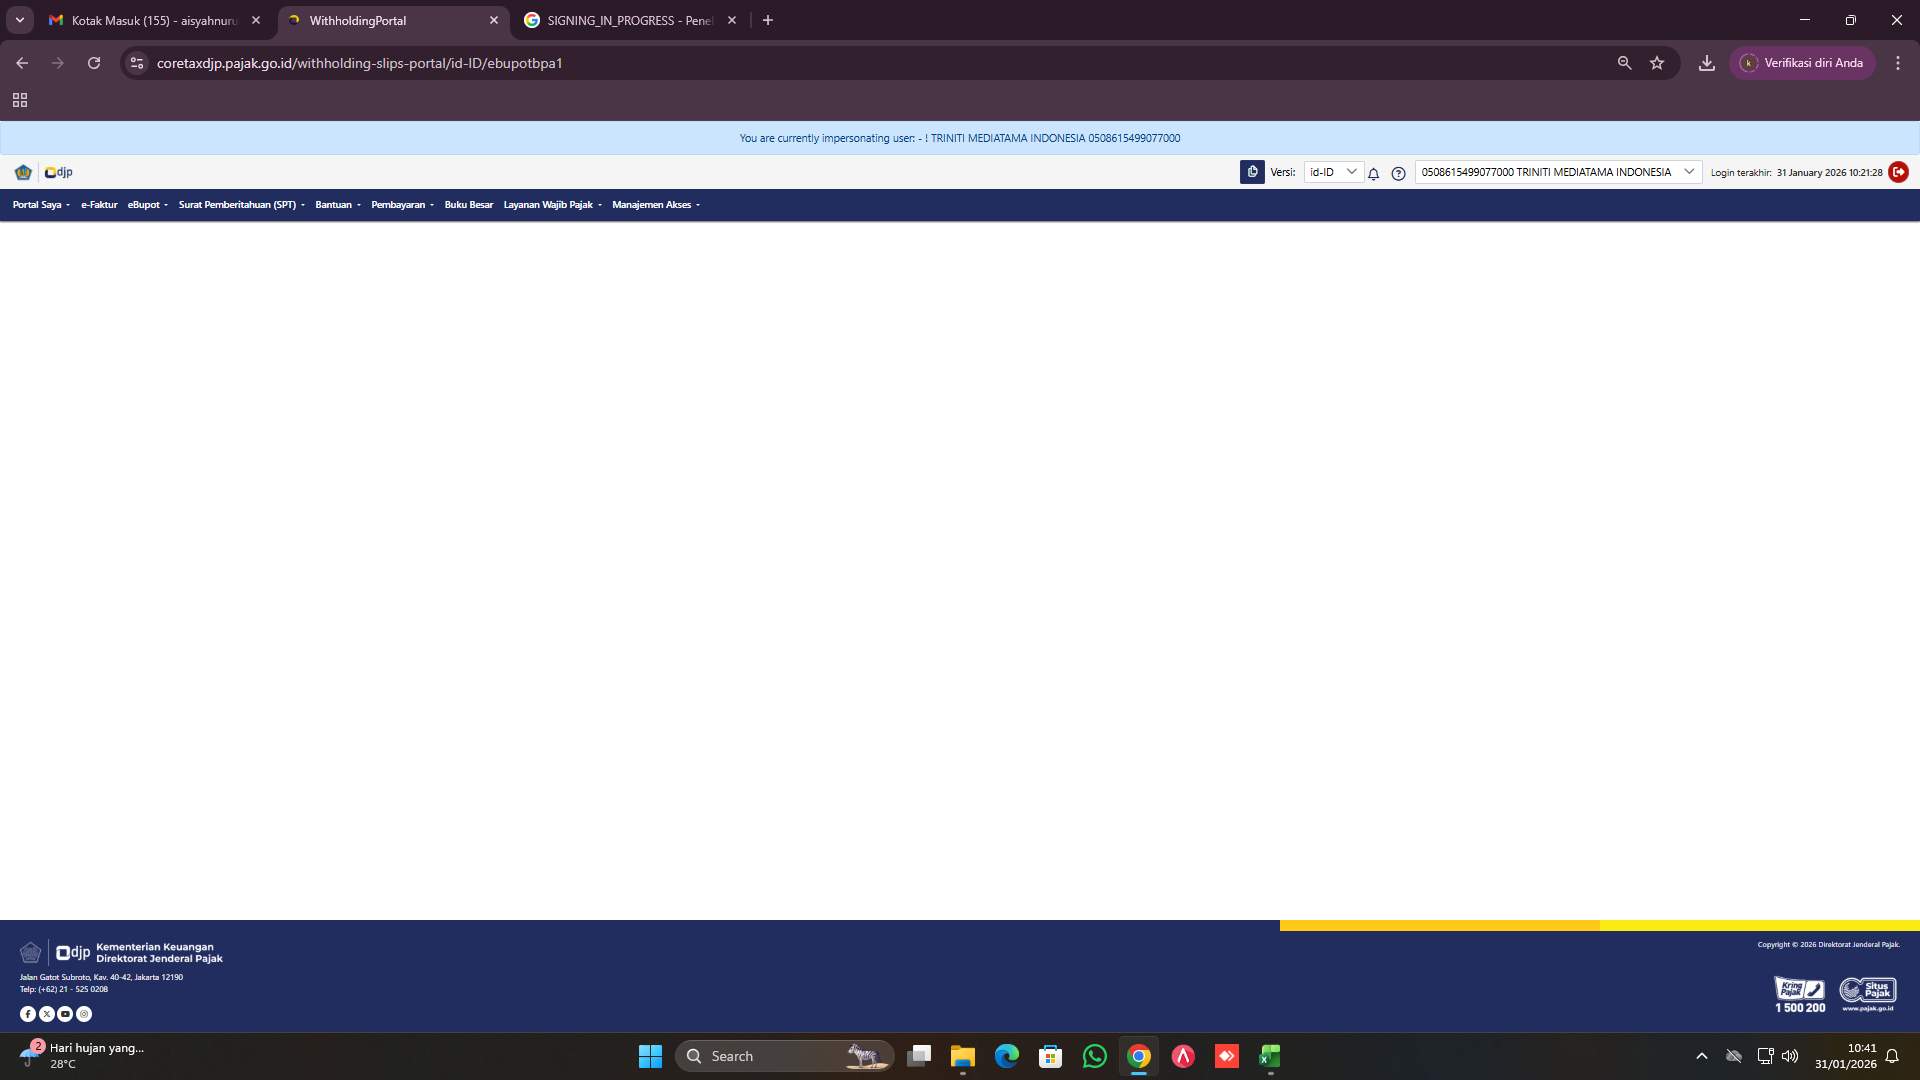
Task: Click the dark blue document icon beside Versi
Action: tap(1252, 171)
